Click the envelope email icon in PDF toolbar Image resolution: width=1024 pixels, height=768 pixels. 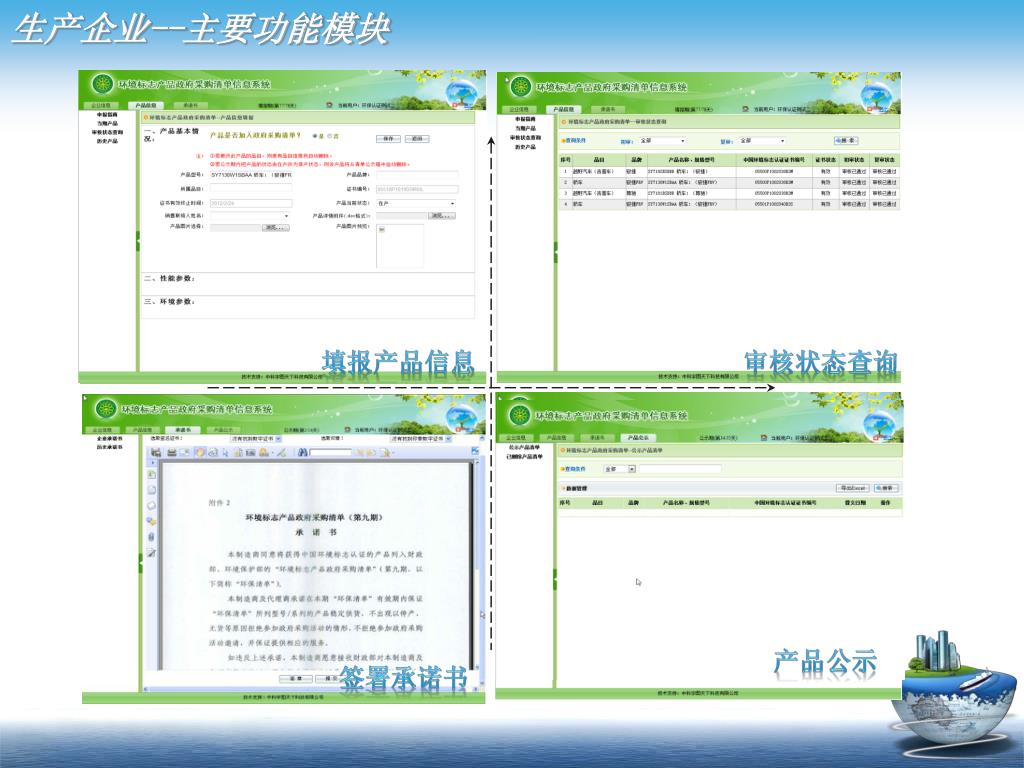tap(185, 453)
